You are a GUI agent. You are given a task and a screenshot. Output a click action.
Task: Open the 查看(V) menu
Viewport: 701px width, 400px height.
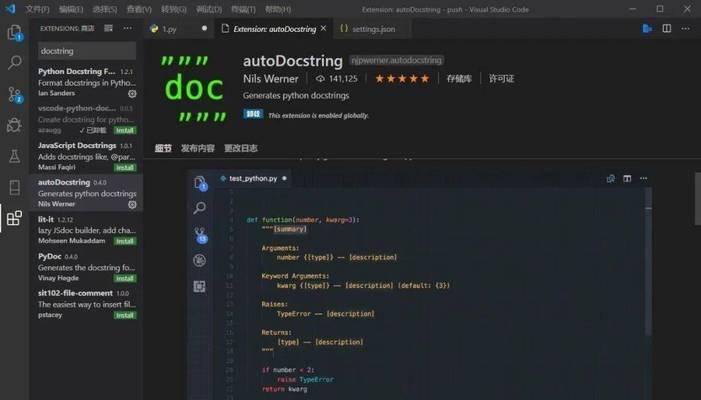click(139, 9)
